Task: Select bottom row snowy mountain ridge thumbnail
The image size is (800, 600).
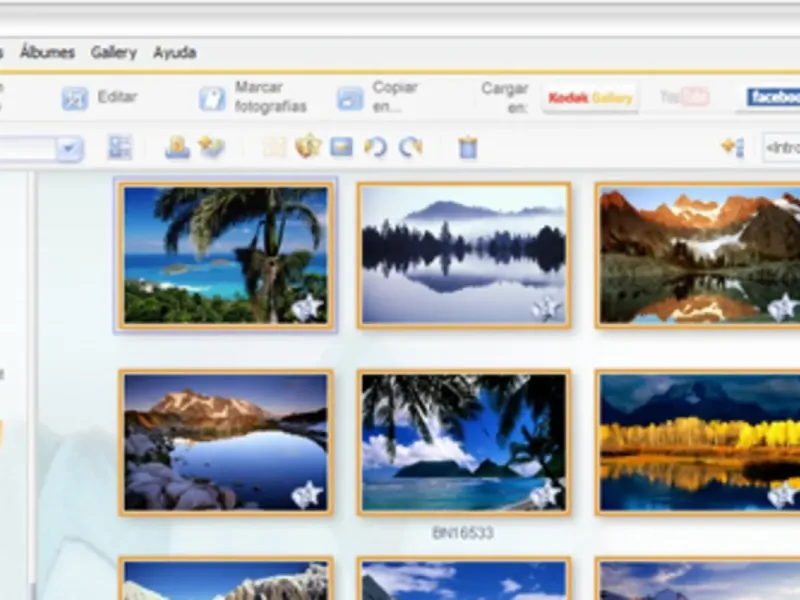Action: coord(226,579)
